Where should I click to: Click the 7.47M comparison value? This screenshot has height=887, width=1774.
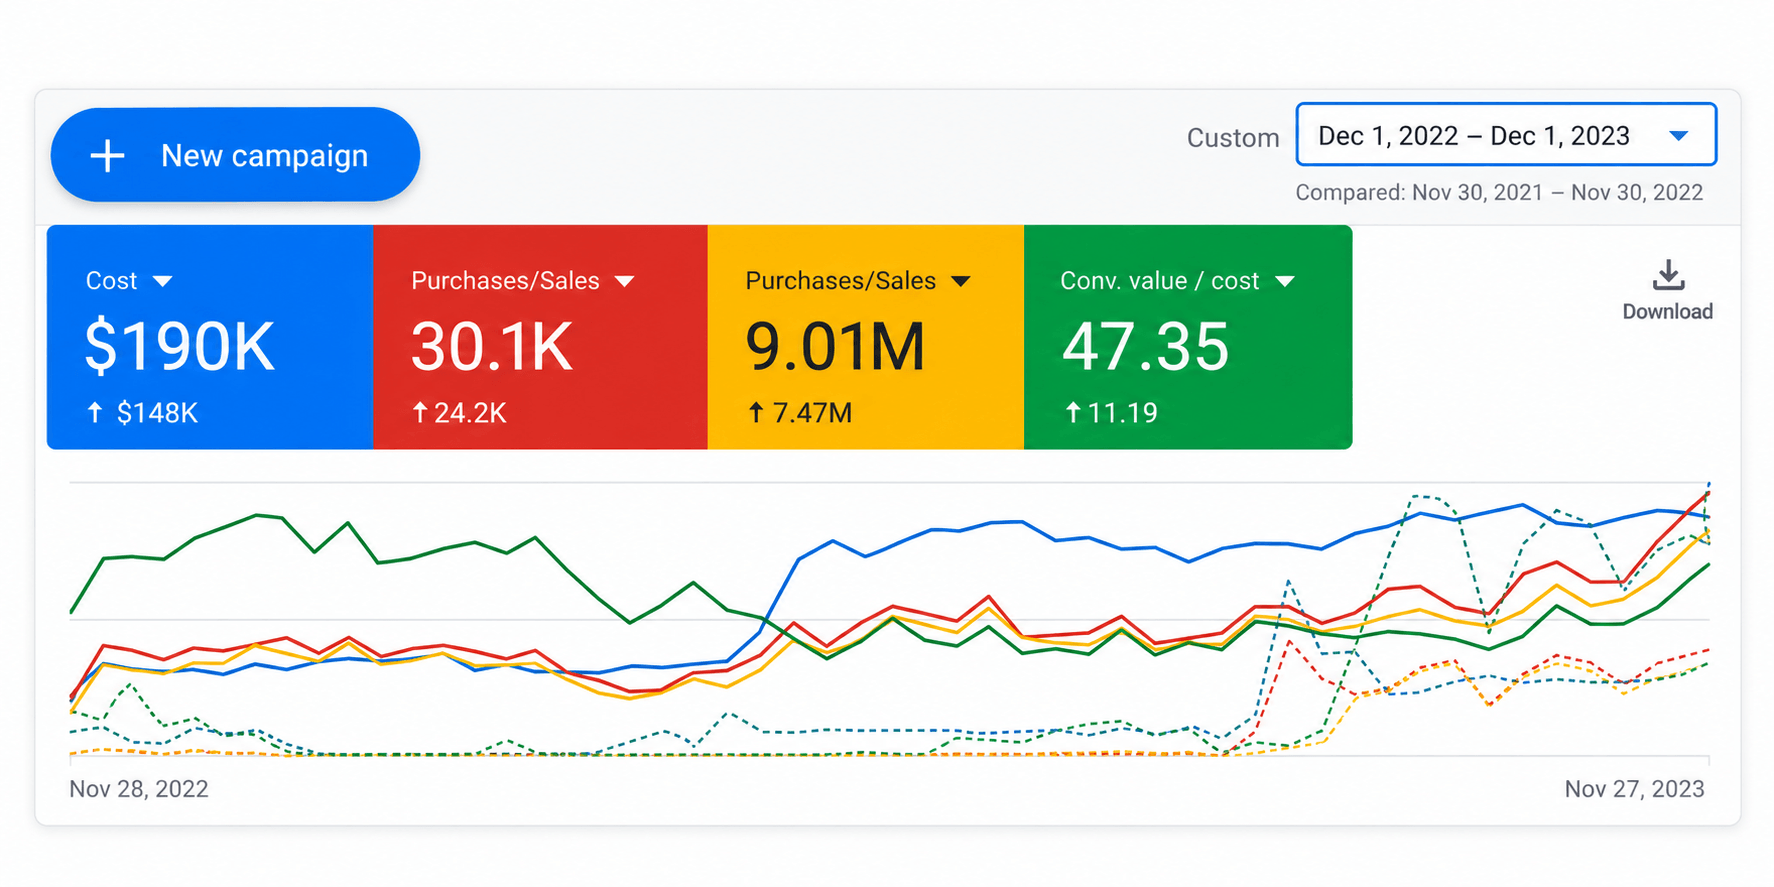[x=812, y=413]
